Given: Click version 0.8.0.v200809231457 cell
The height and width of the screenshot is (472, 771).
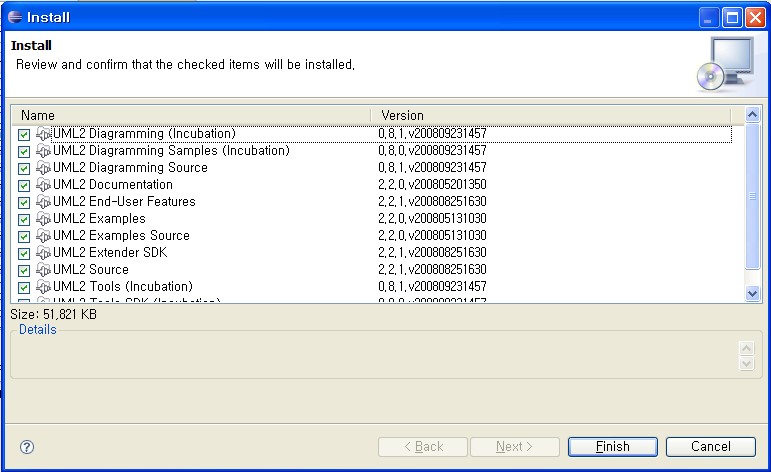Looking at the screenshot, I should point(432,150).
